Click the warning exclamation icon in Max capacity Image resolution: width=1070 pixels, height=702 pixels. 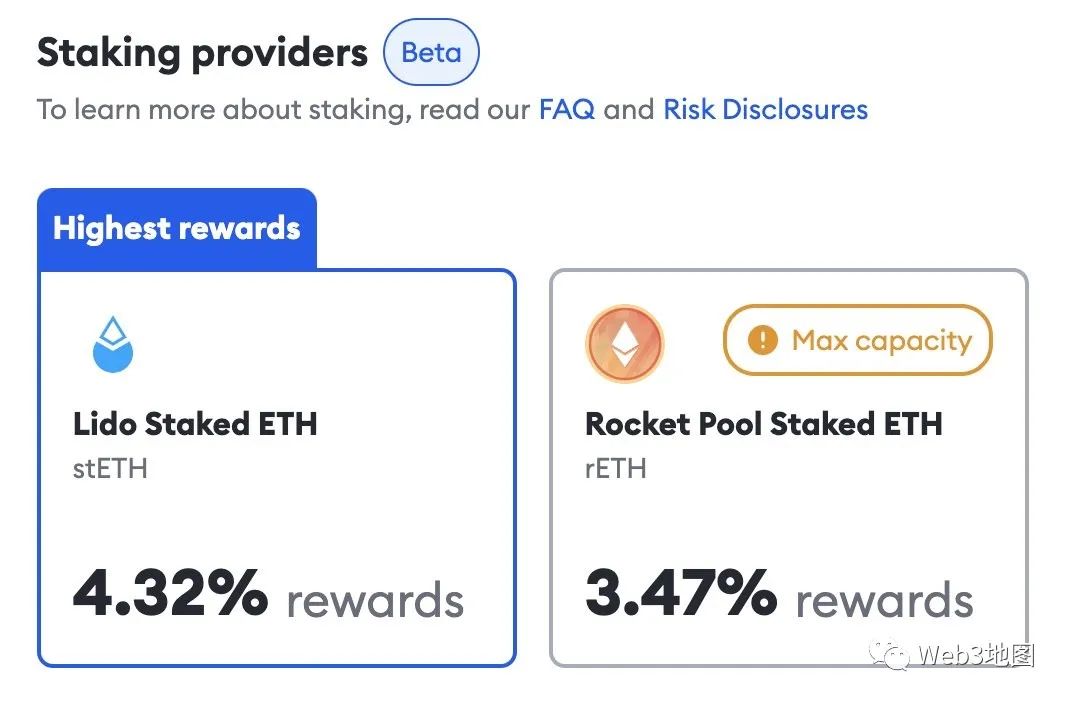762,341
